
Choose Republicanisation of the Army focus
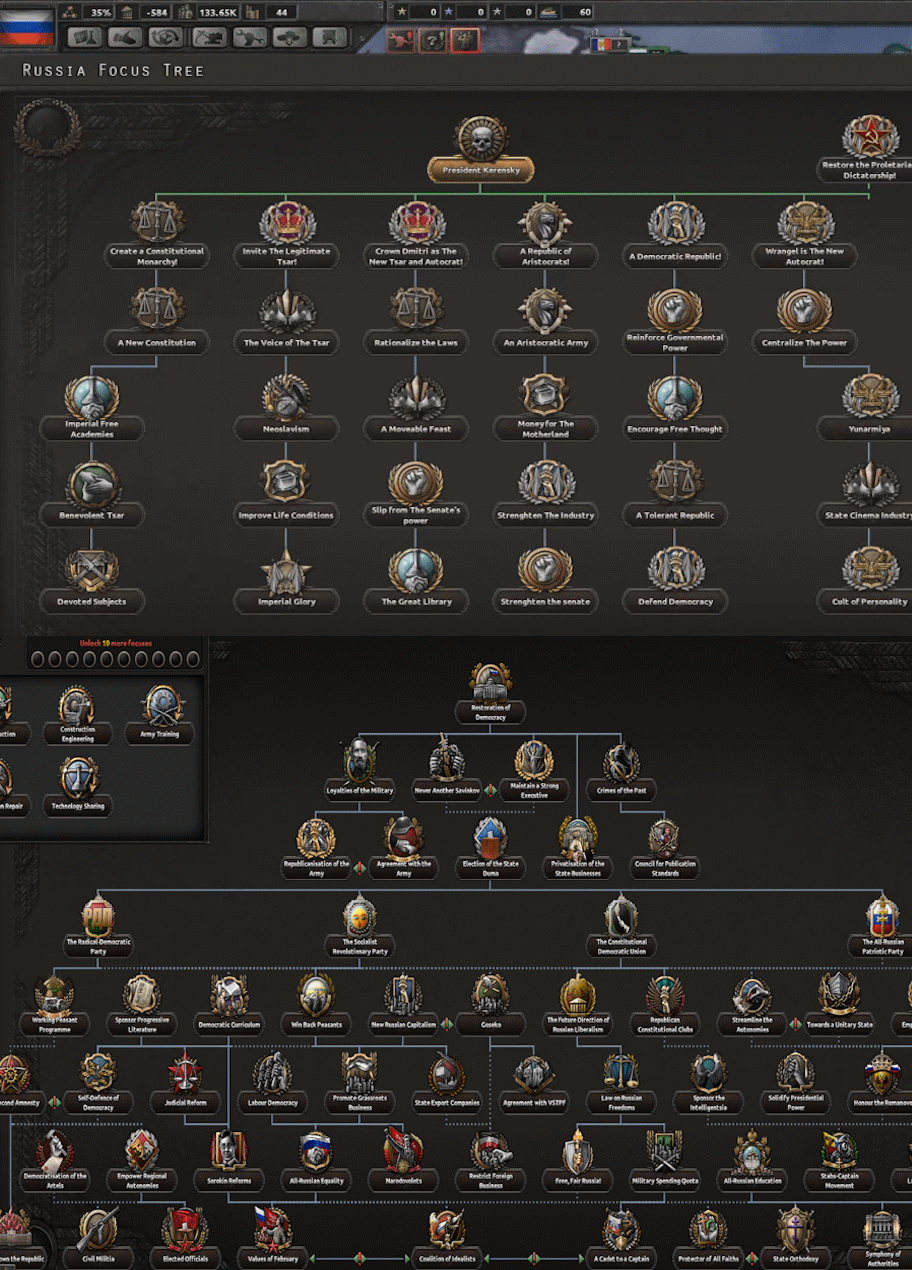pos(316,847)
